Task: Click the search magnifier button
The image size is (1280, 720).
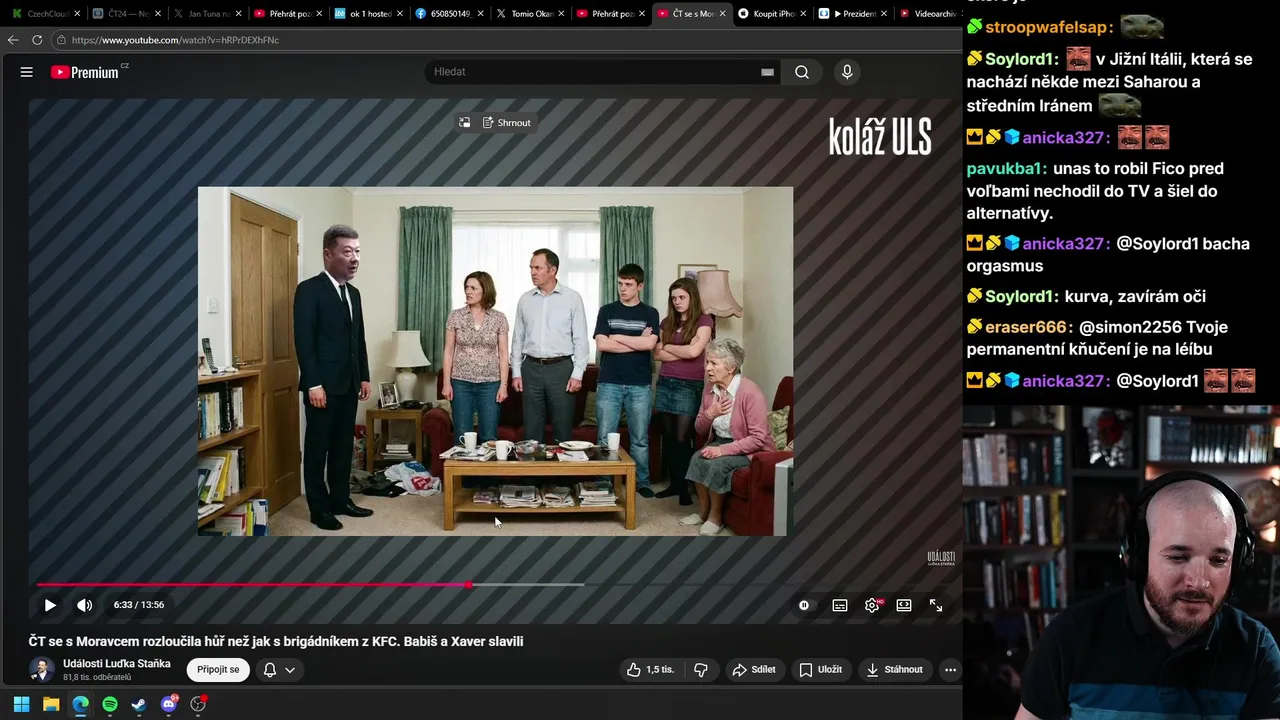Action: click(802, 72)
